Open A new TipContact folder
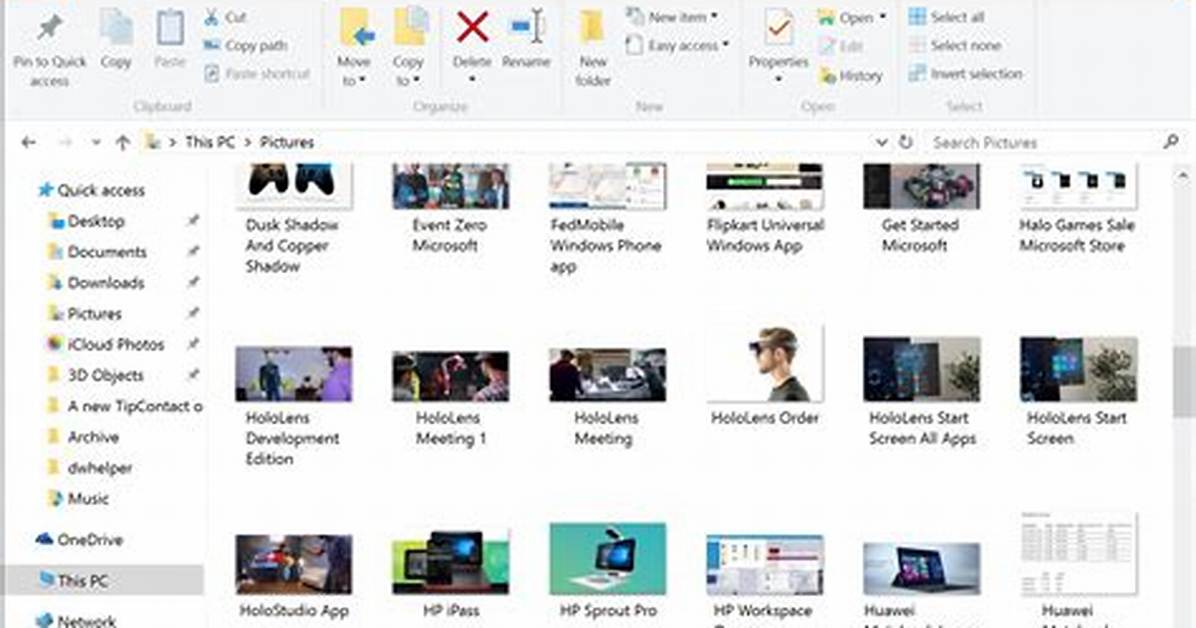 click(125, 406)
